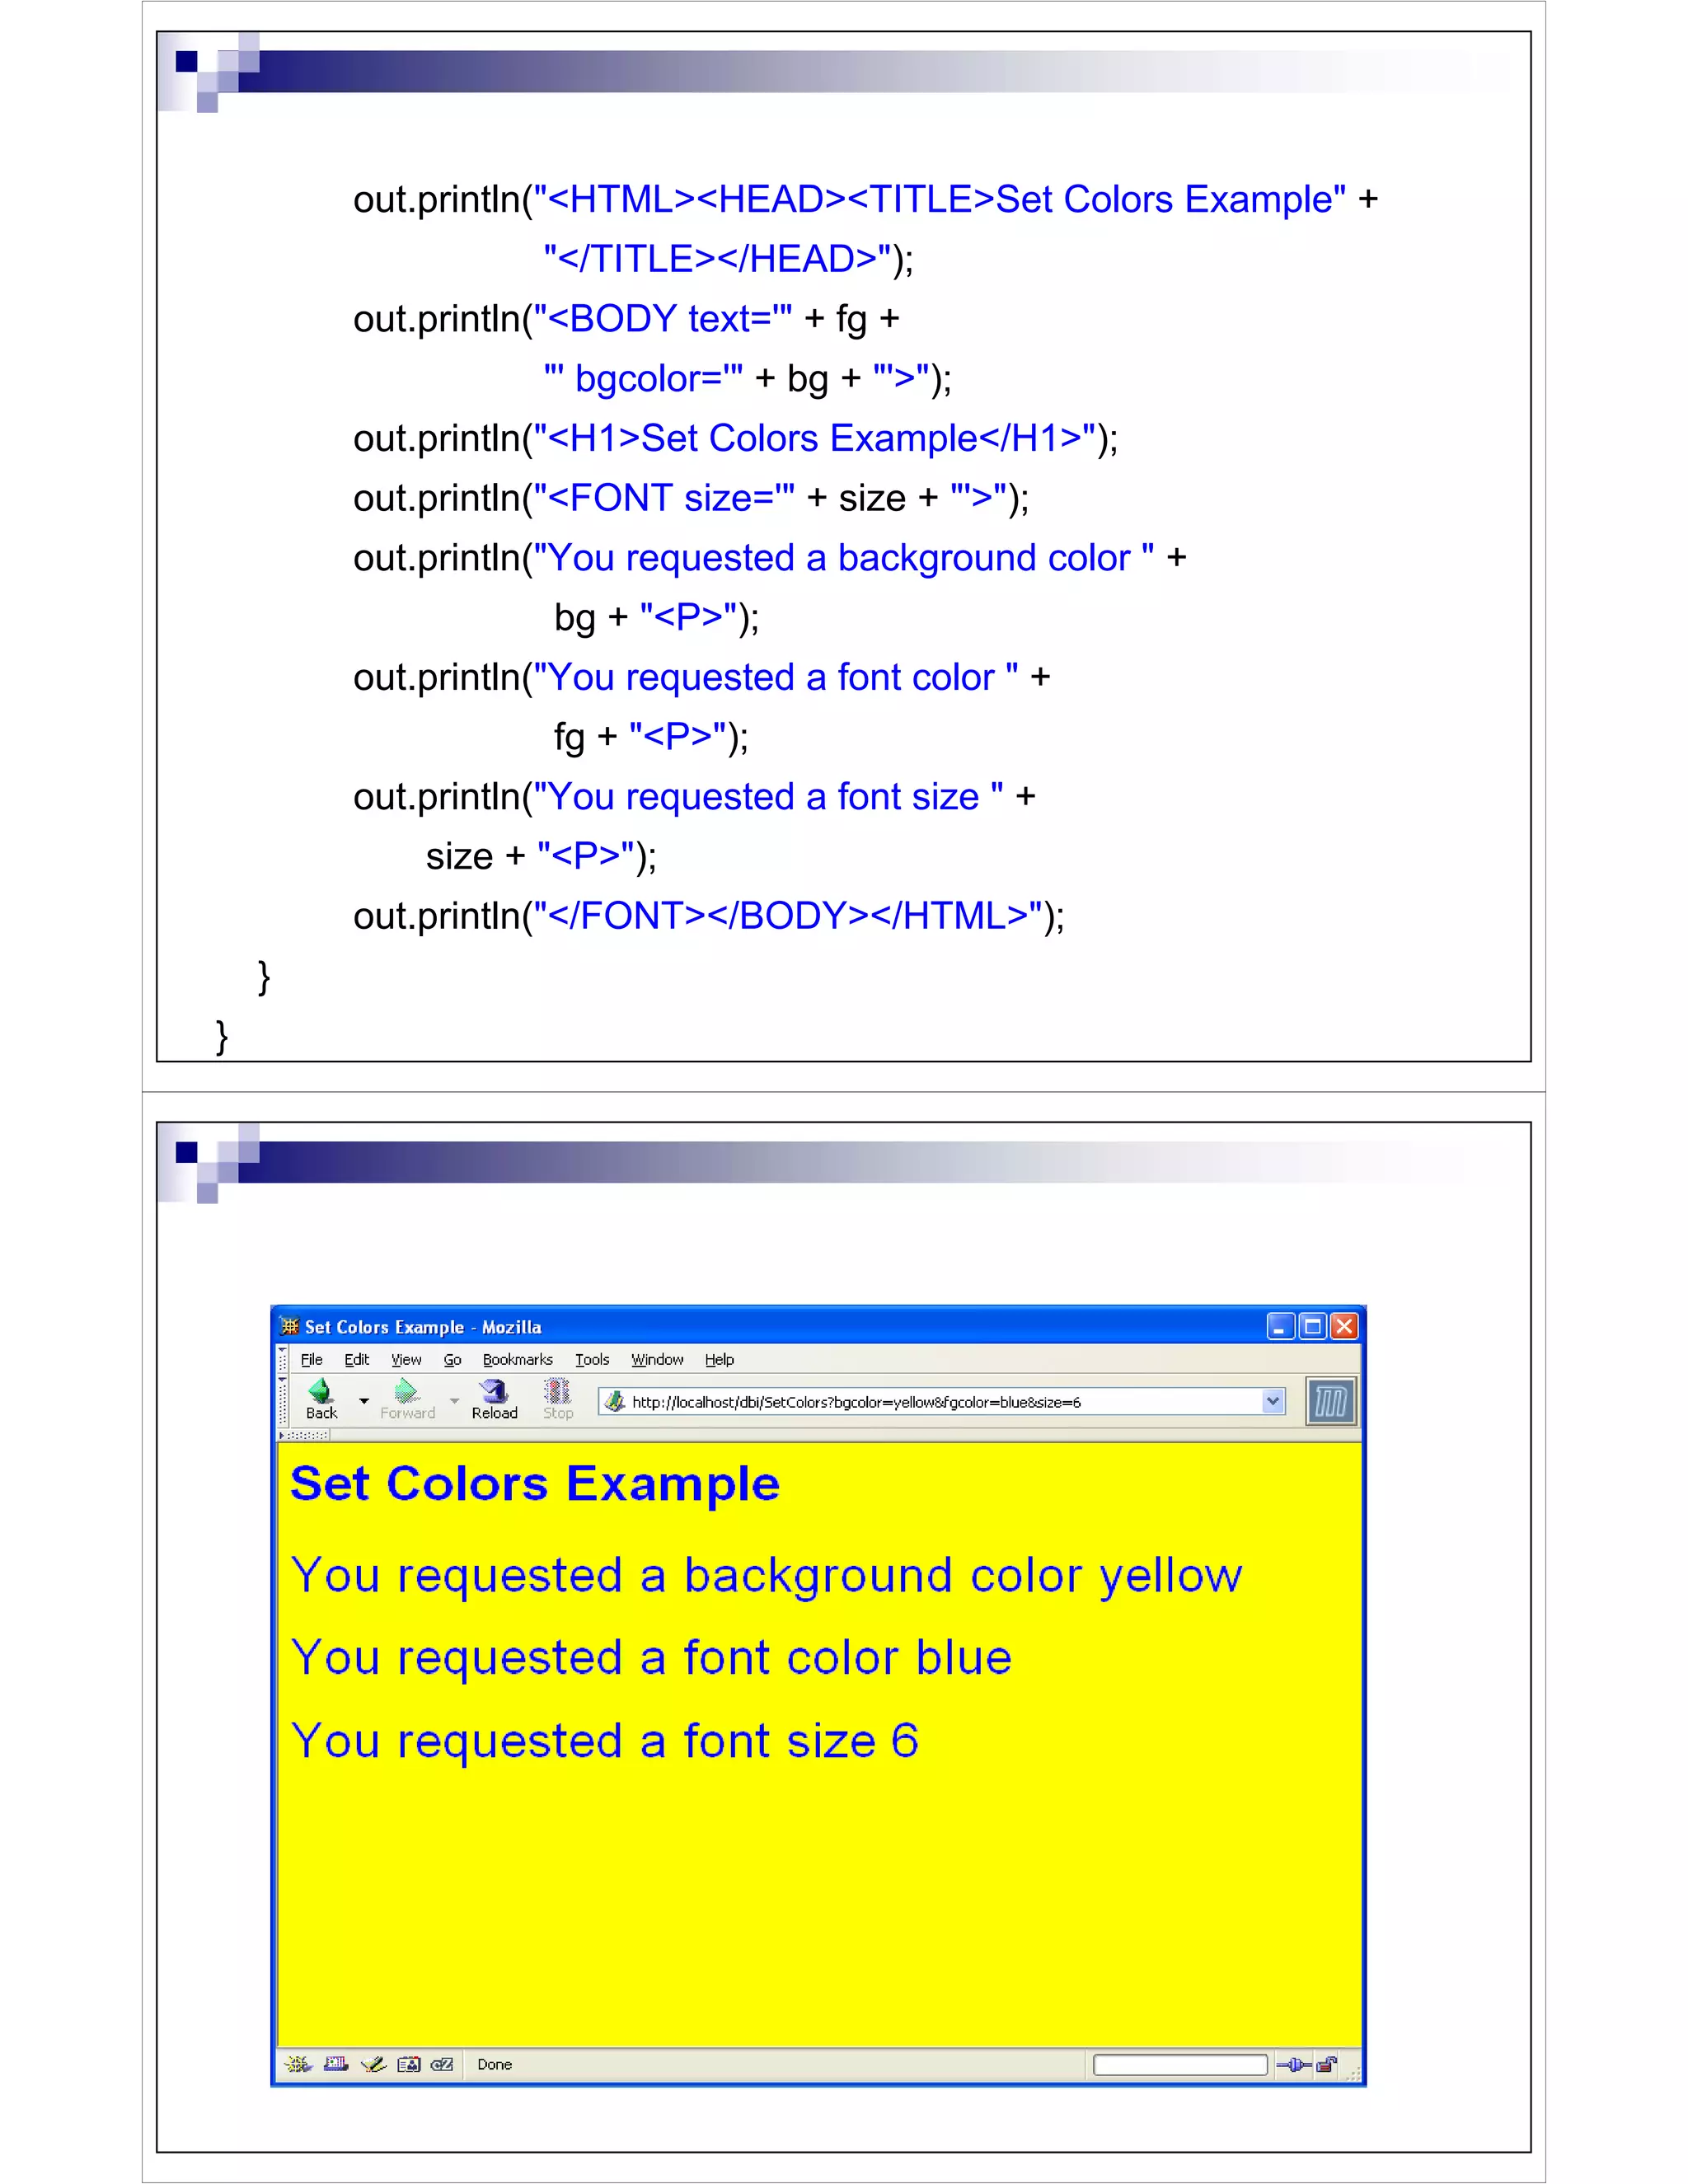Open the File menu
This screenshot has width=1688, height=2184.
[x=311, y=1360]
